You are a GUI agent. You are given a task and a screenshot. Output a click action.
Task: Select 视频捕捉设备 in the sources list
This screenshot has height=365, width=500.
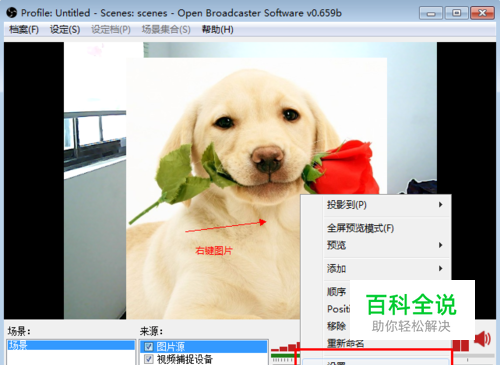[x=204, y=359]
